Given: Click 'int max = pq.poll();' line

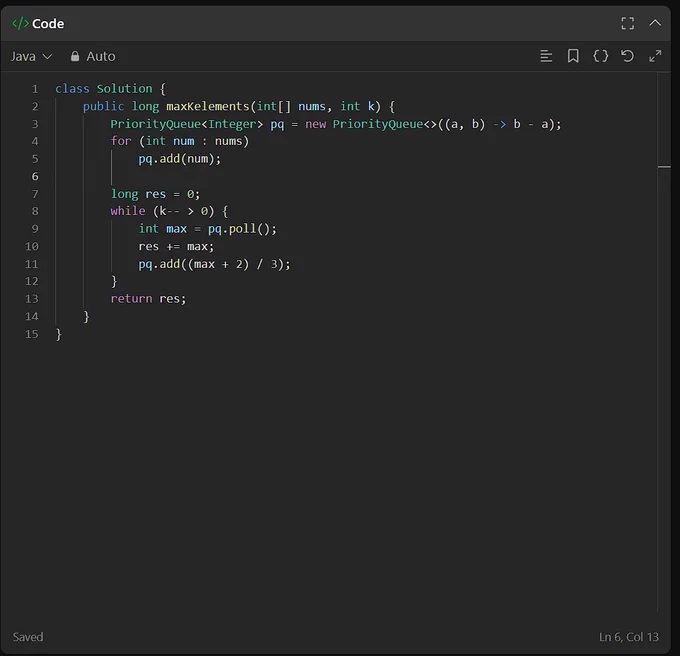Looking at the screenshot, I should coord(207,228).
